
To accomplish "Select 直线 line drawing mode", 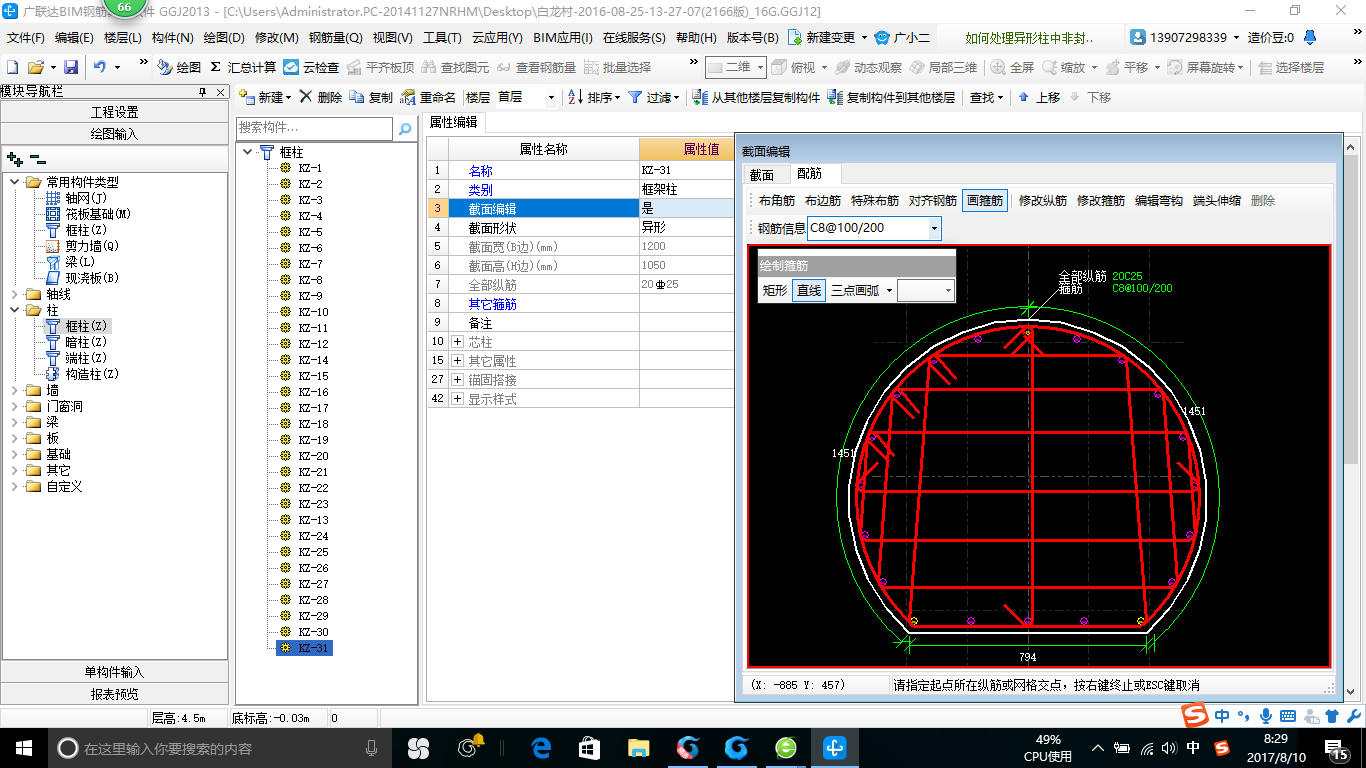I will (809, 290).
